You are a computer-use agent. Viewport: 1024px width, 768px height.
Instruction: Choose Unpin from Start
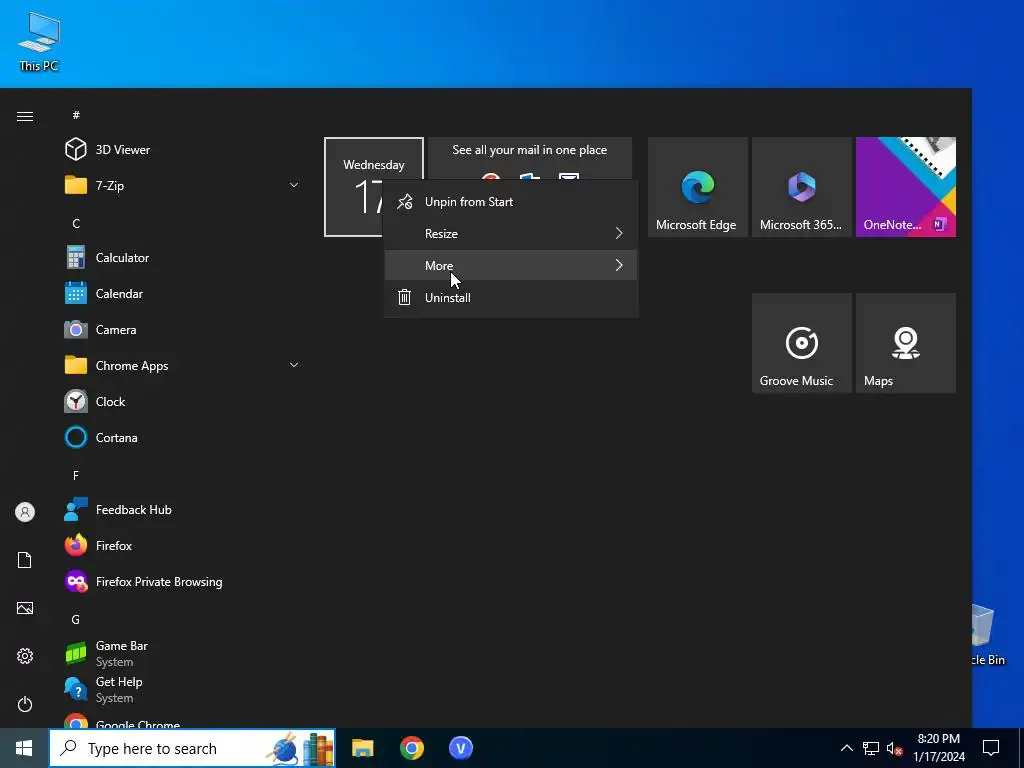(x=511, y=202)
